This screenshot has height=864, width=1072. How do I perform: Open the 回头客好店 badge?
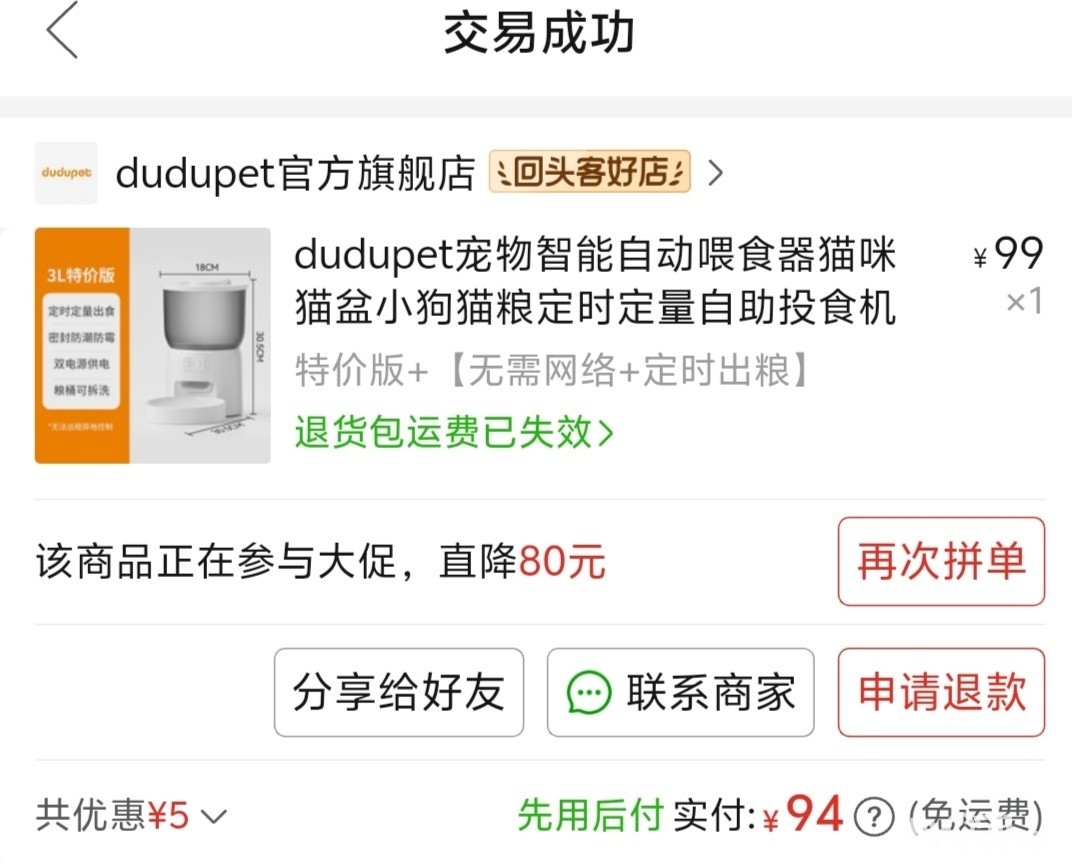(x=589, y=172)
